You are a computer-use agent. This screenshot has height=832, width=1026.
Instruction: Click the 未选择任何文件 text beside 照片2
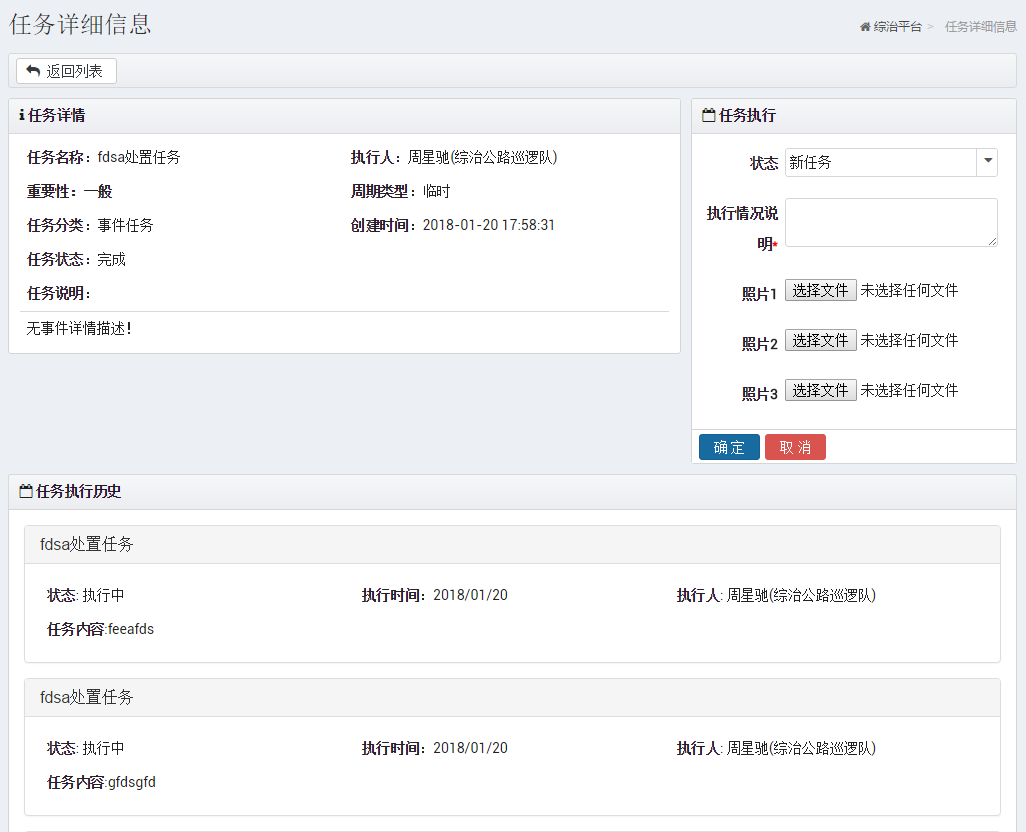coord(909,340)
